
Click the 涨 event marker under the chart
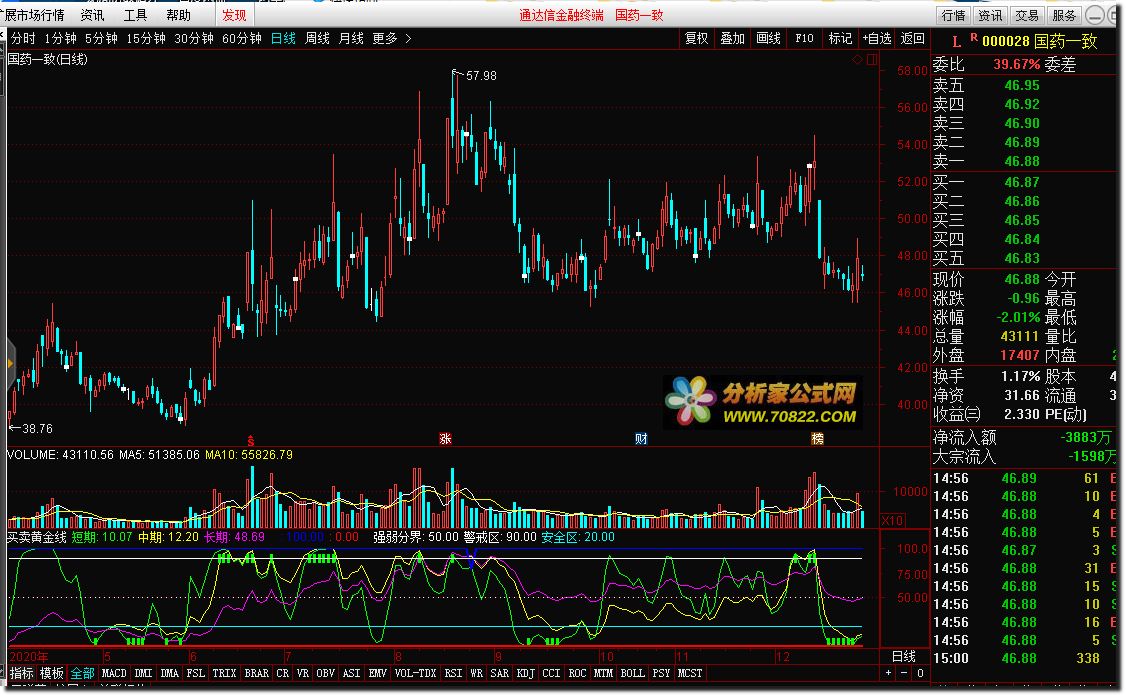click(445, 439)
